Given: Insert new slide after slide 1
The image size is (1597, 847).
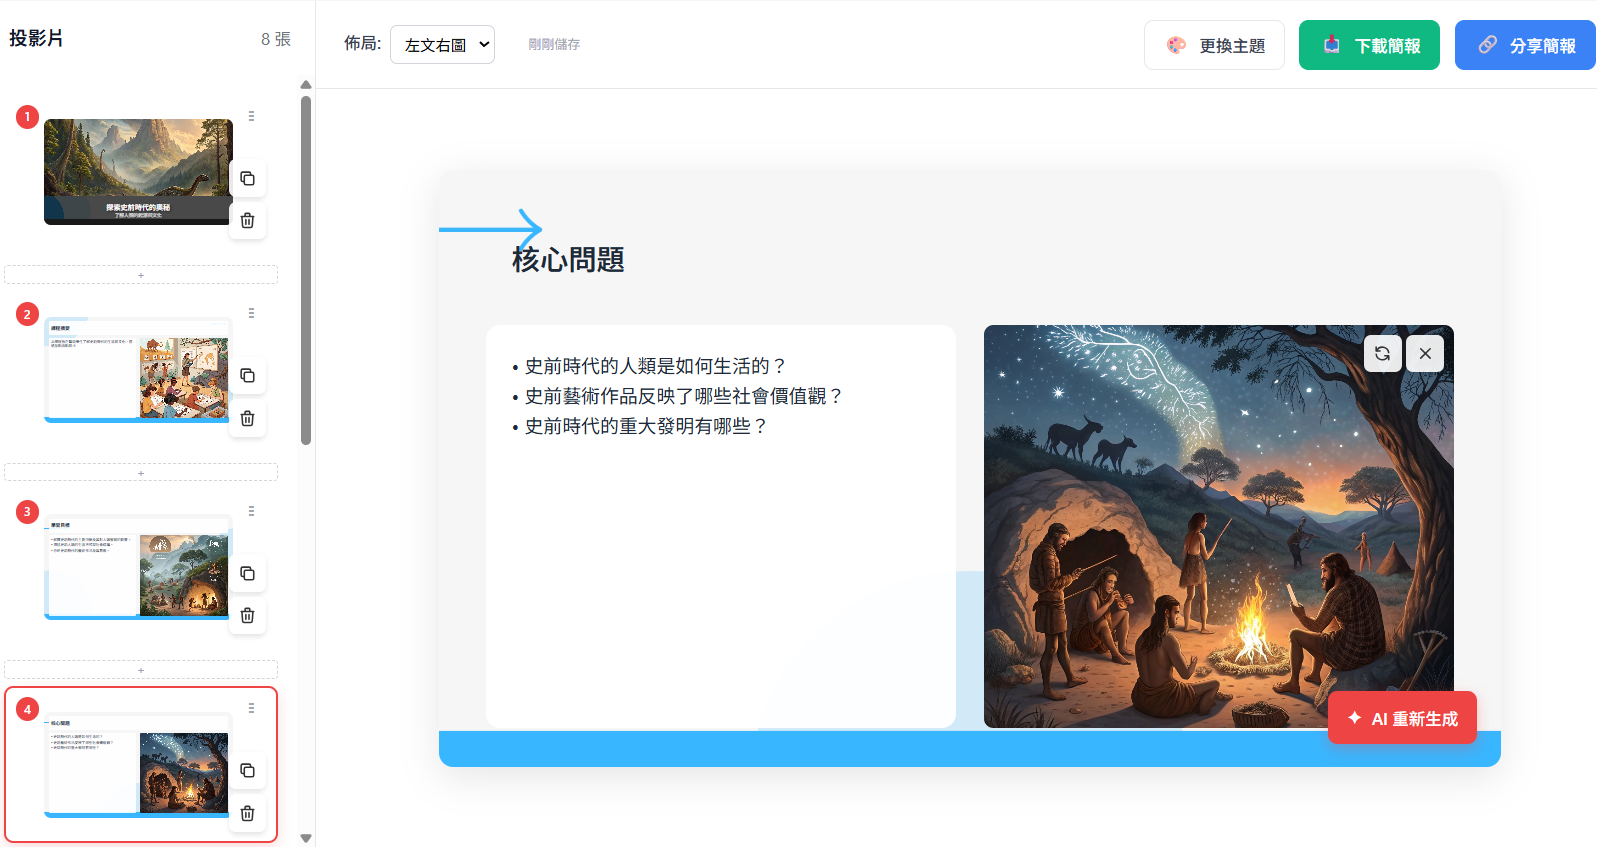Looking at the screenshot, I should click(141, 275).
